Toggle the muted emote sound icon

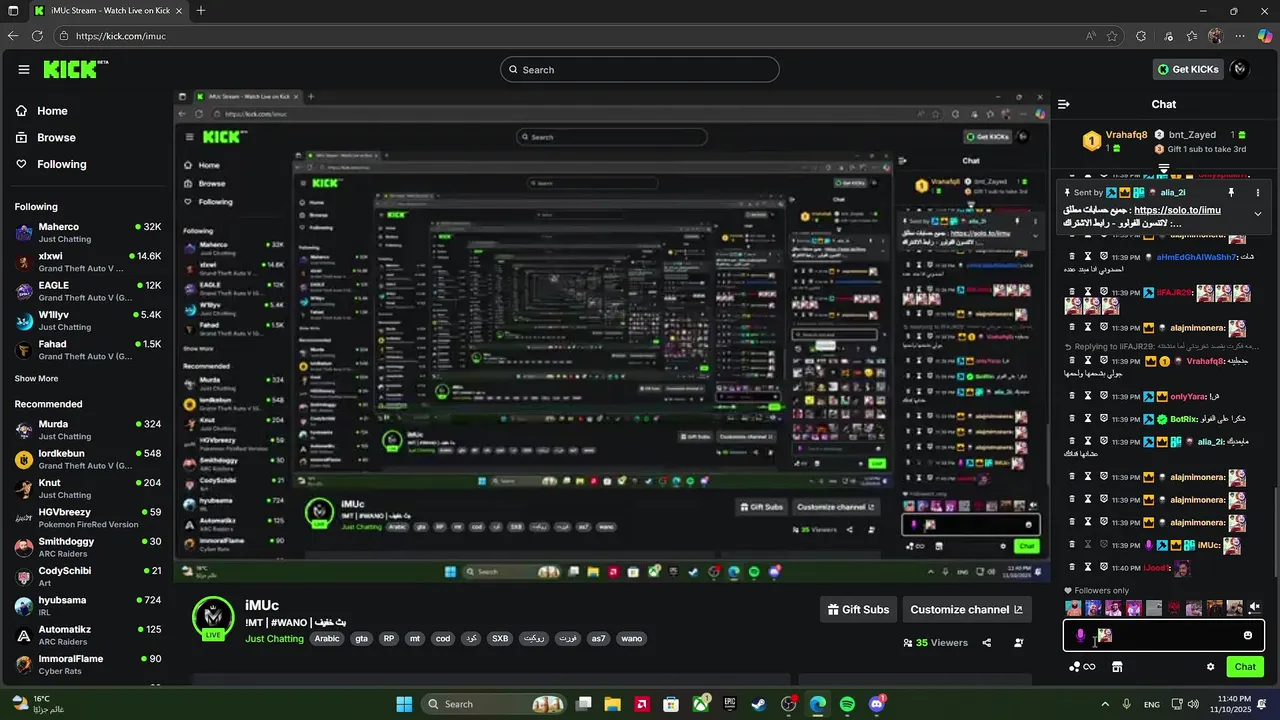tap(1255, 608)
